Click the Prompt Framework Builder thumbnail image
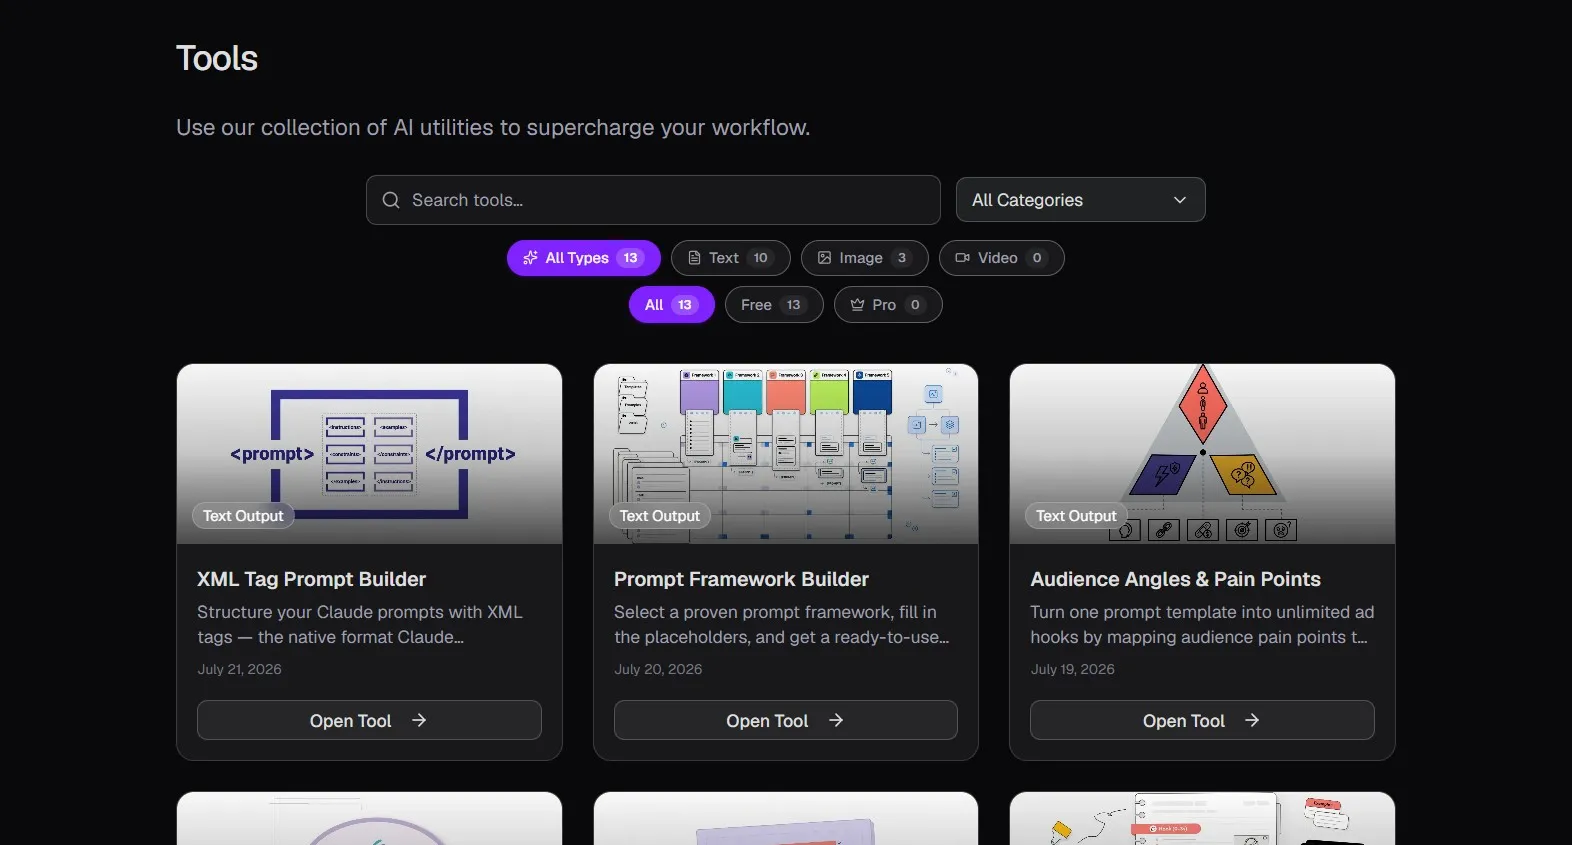 785,454
